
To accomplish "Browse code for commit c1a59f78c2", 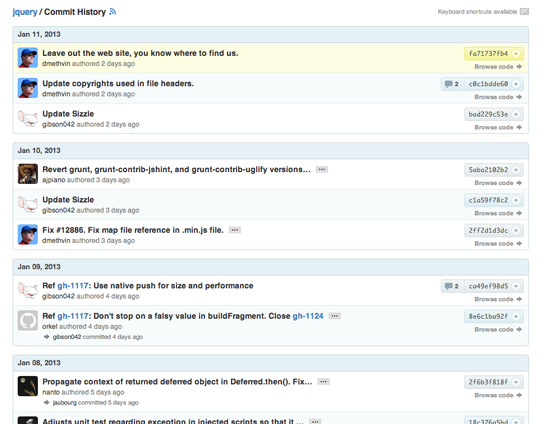I will click(x=498, y=213).
